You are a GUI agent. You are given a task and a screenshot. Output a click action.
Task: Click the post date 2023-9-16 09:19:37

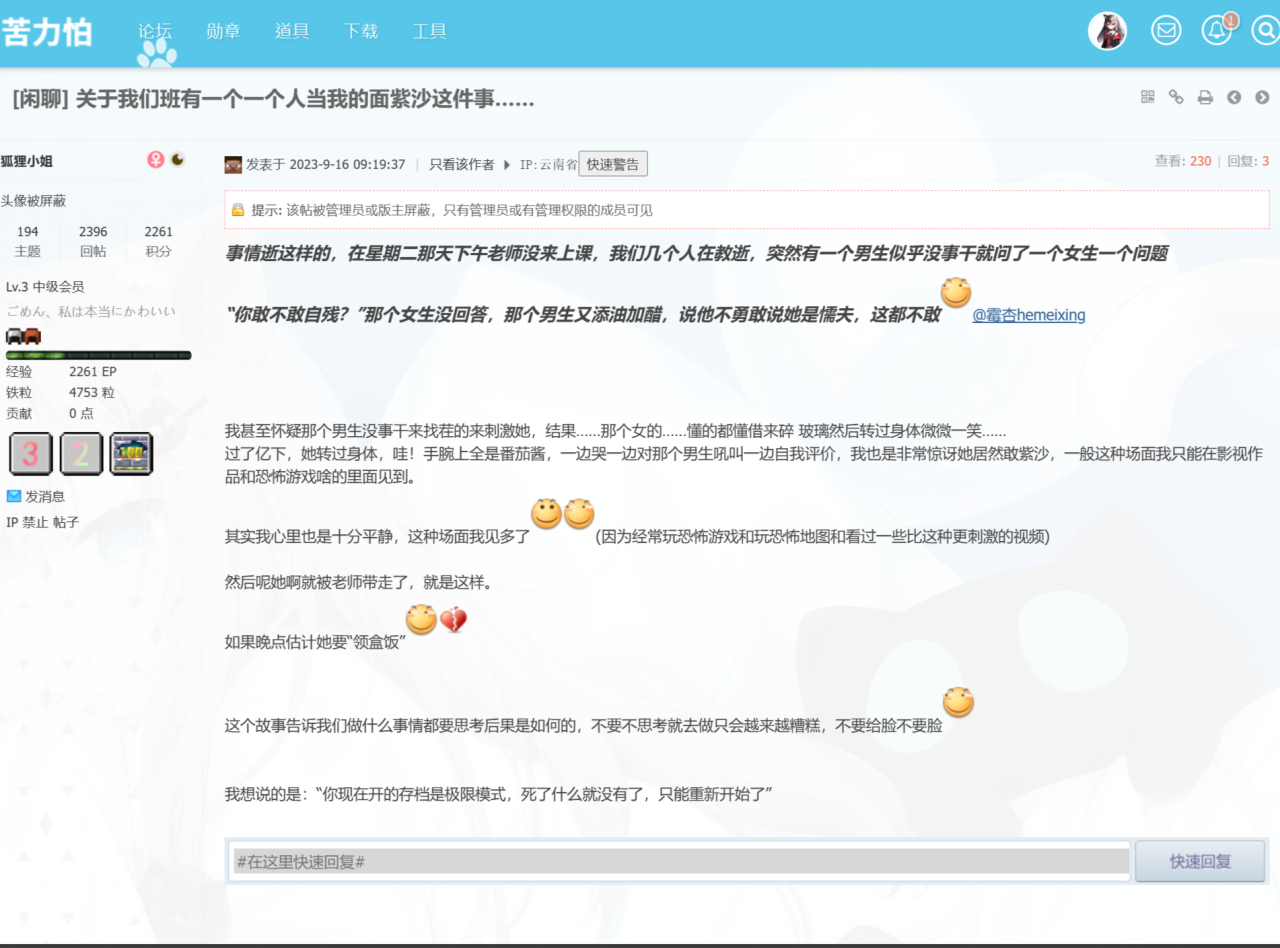[347, 165]
